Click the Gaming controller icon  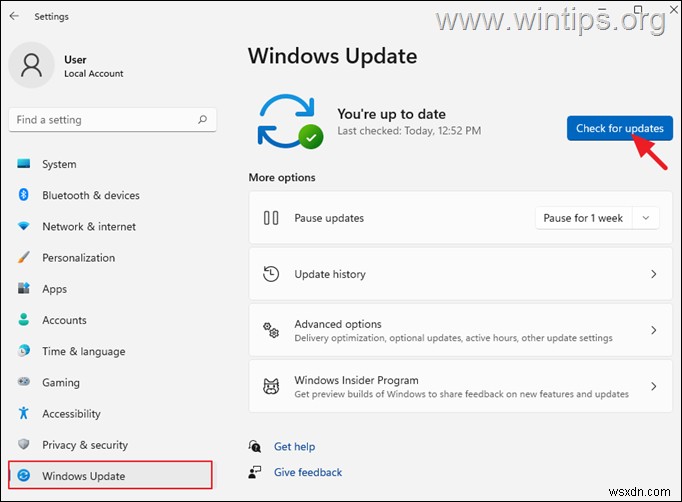point(24,383)
